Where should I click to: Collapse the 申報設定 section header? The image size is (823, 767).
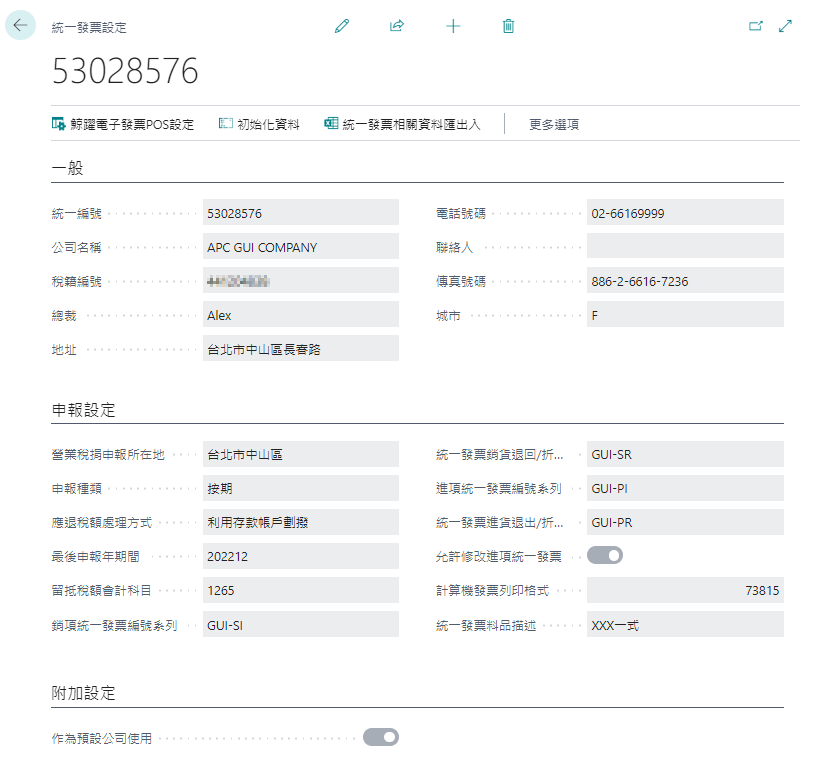tap(83, 409)
